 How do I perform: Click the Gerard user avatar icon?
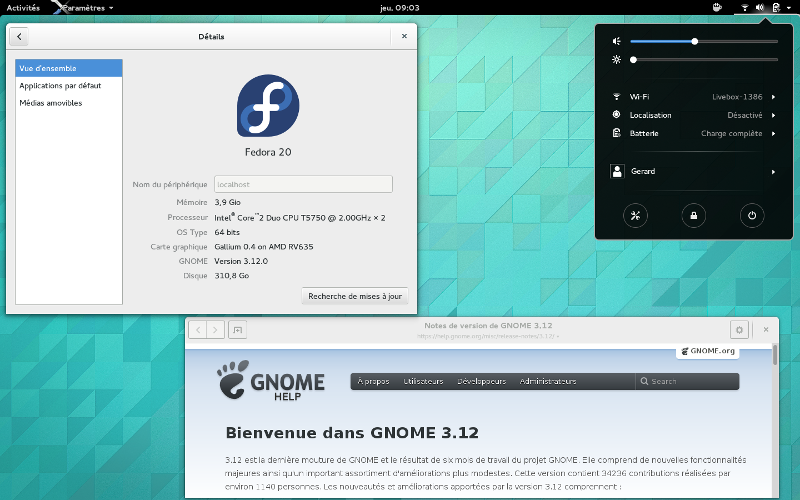[617, 171]
